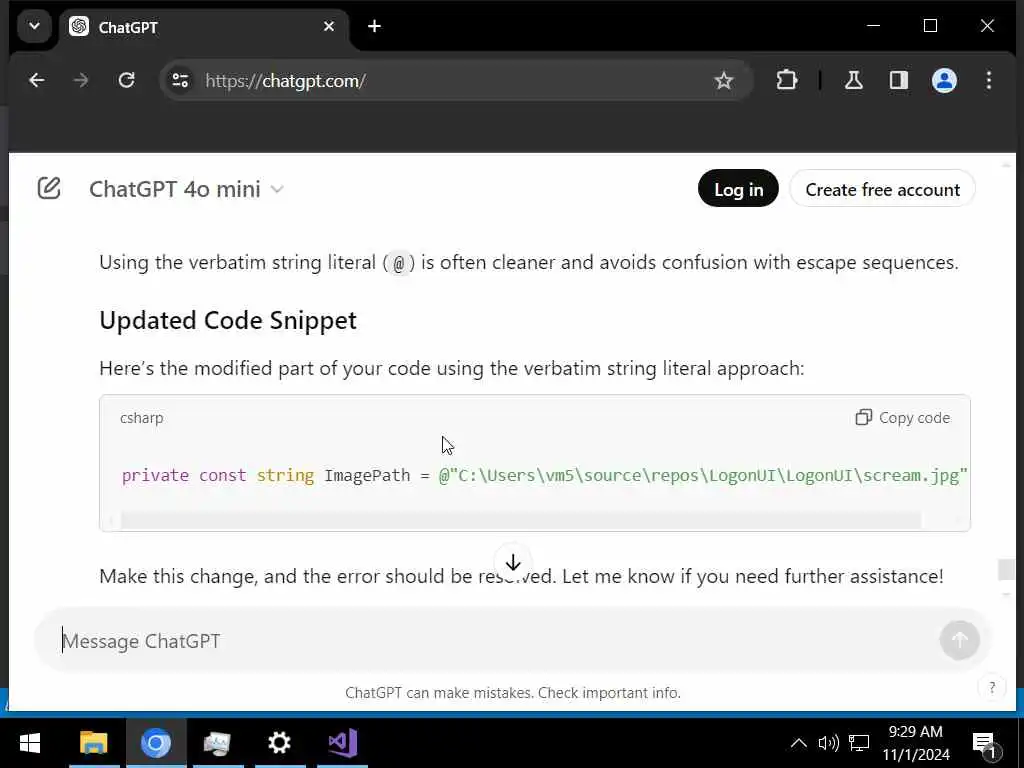This screenshot has height=768, width=1024.
Task: Show hidden system tray icons
Action: coord(798,743)
